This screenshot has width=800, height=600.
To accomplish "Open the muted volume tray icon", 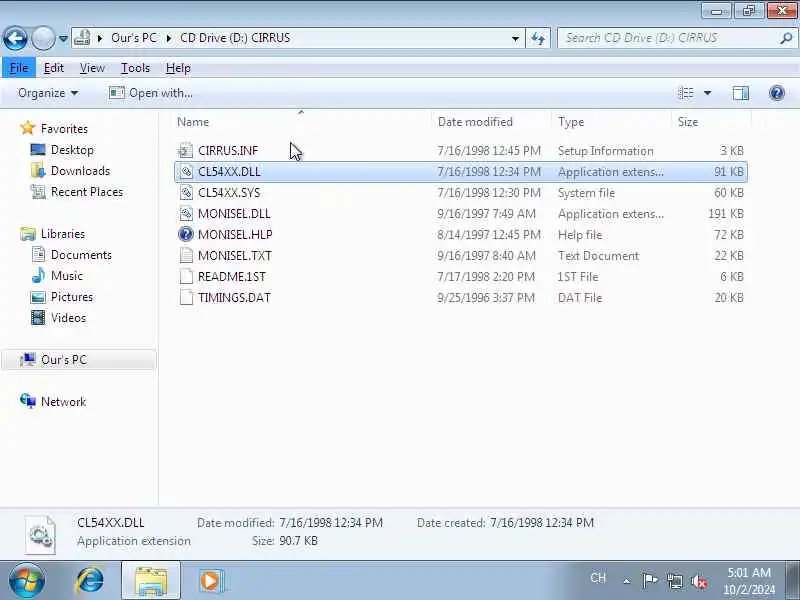I will pos(698,581).
